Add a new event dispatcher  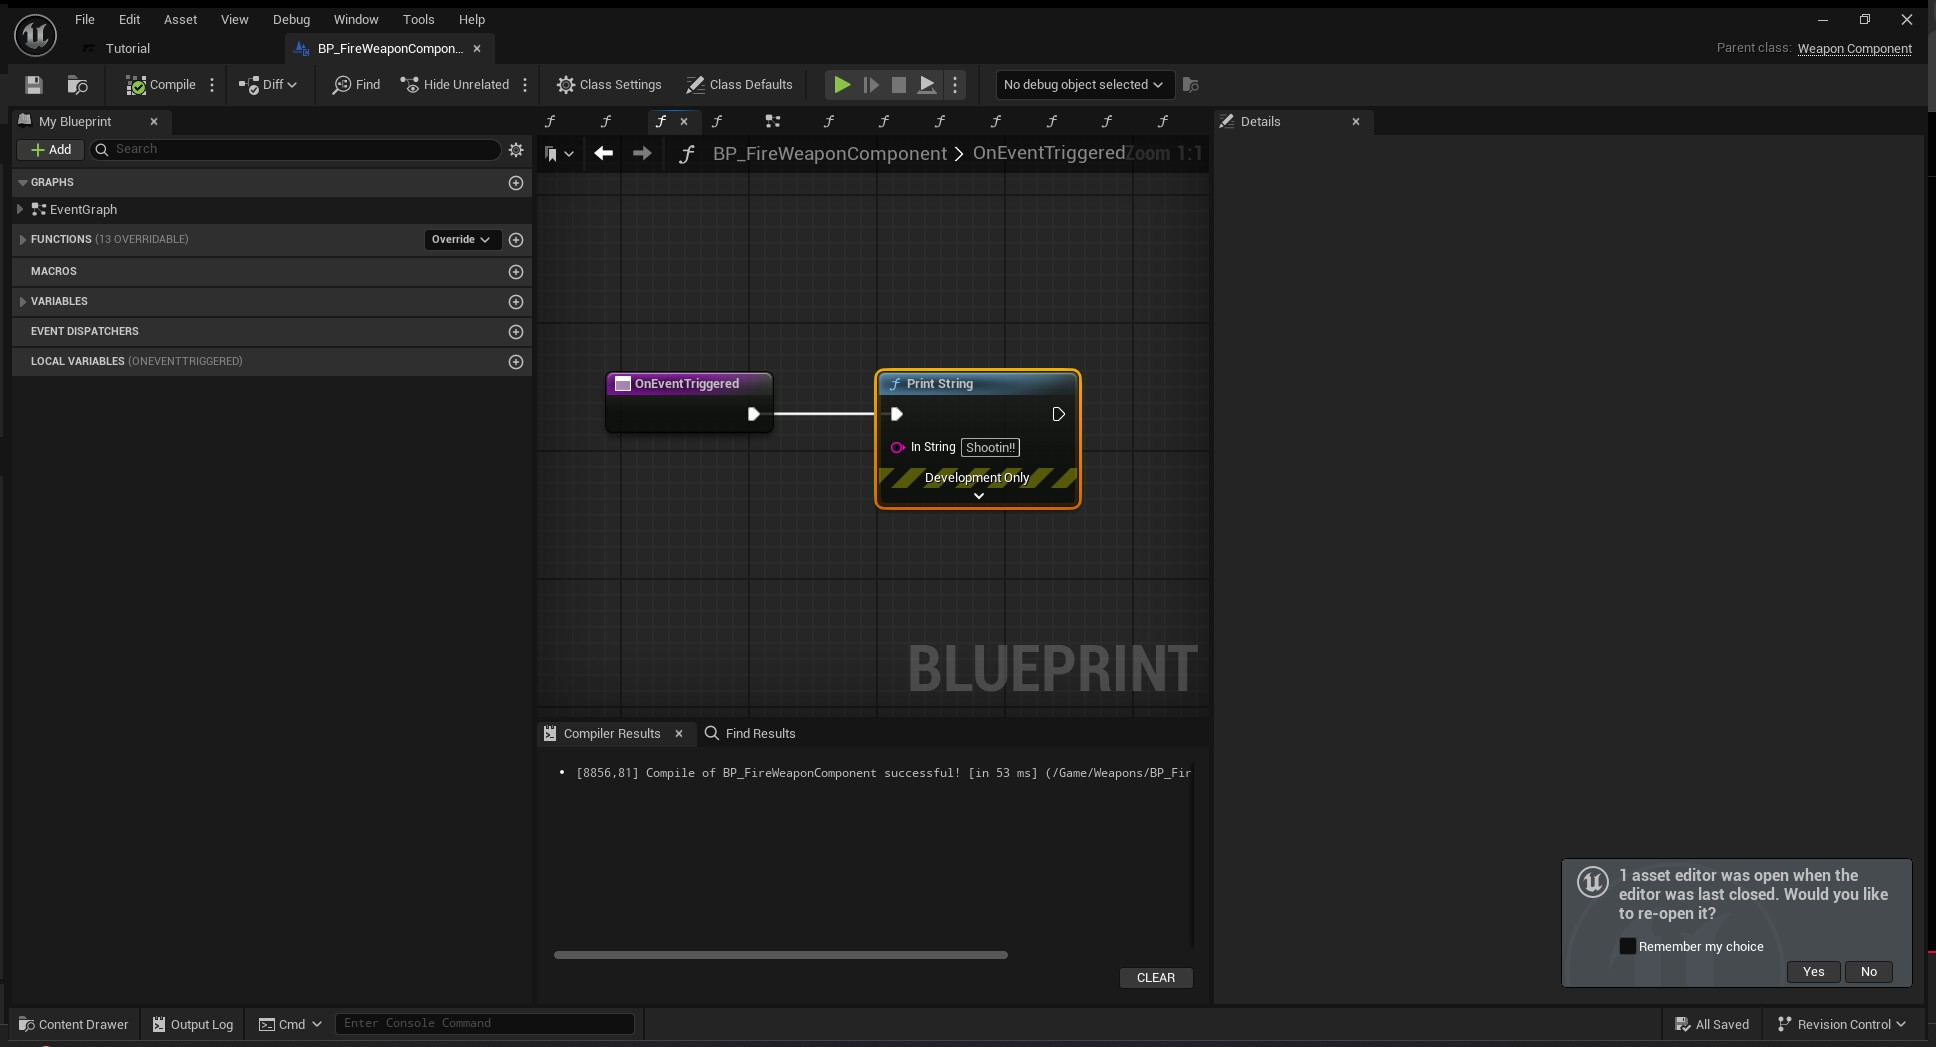[516, 332]
